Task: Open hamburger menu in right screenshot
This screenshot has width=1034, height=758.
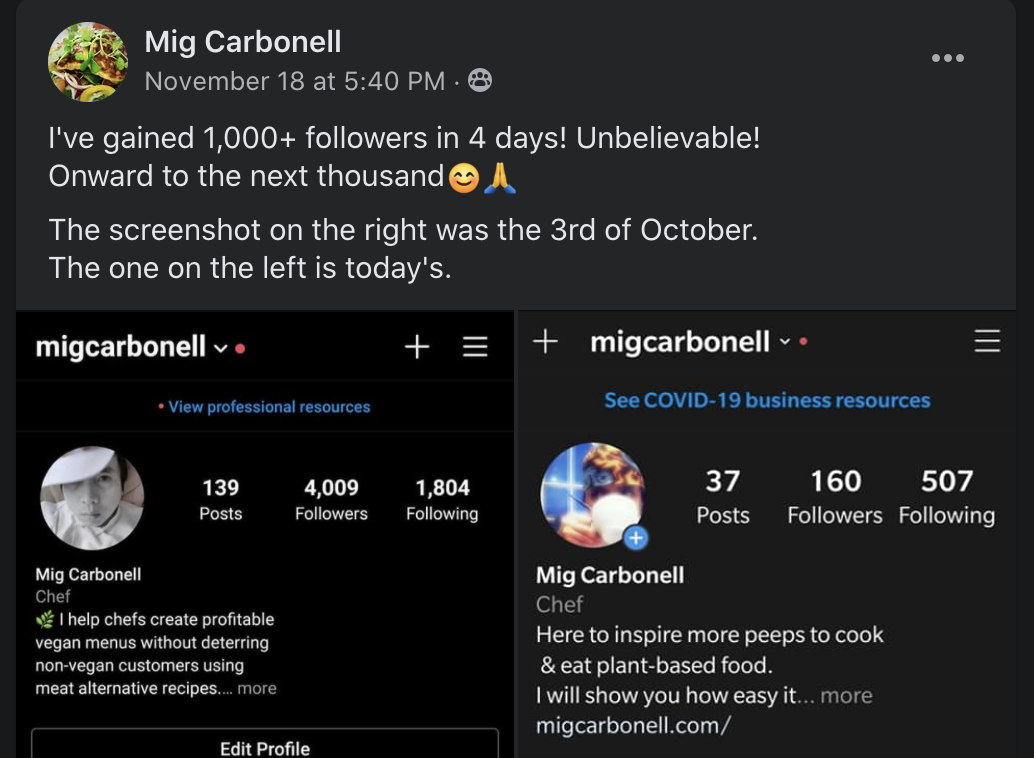Action: pos(987,341)
